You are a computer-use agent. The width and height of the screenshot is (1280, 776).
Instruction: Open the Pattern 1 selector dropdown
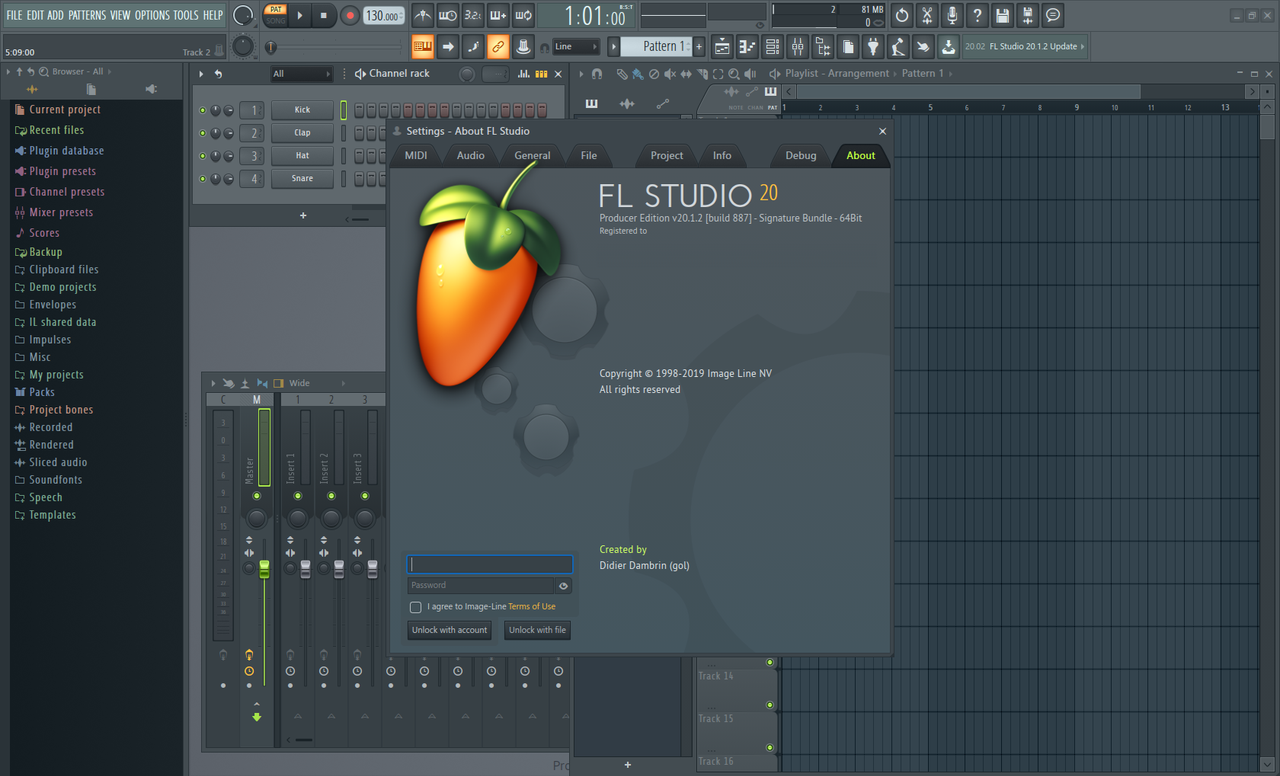point(655,46)
